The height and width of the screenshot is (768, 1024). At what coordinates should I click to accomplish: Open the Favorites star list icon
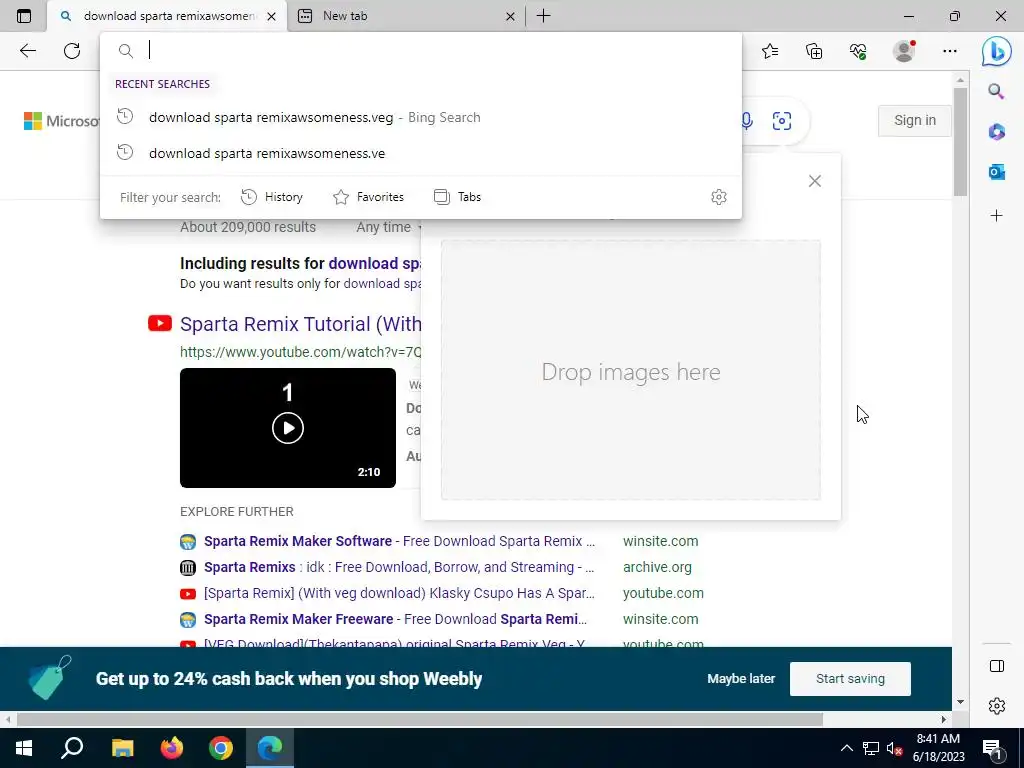click(770, 51)
